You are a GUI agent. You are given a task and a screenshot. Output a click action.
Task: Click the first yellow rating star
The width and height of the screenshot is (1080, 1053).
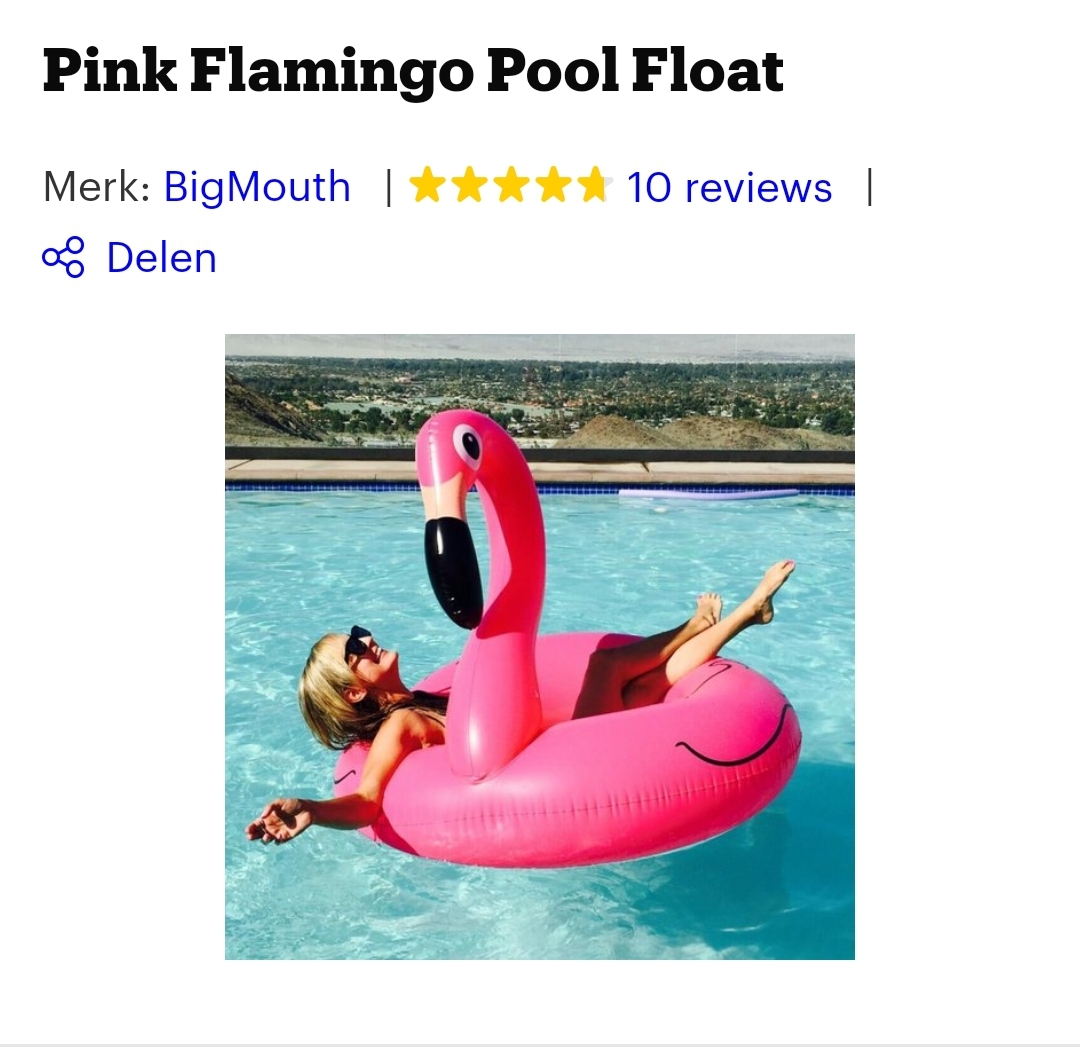pyautogui.click(x=427, y=186)
